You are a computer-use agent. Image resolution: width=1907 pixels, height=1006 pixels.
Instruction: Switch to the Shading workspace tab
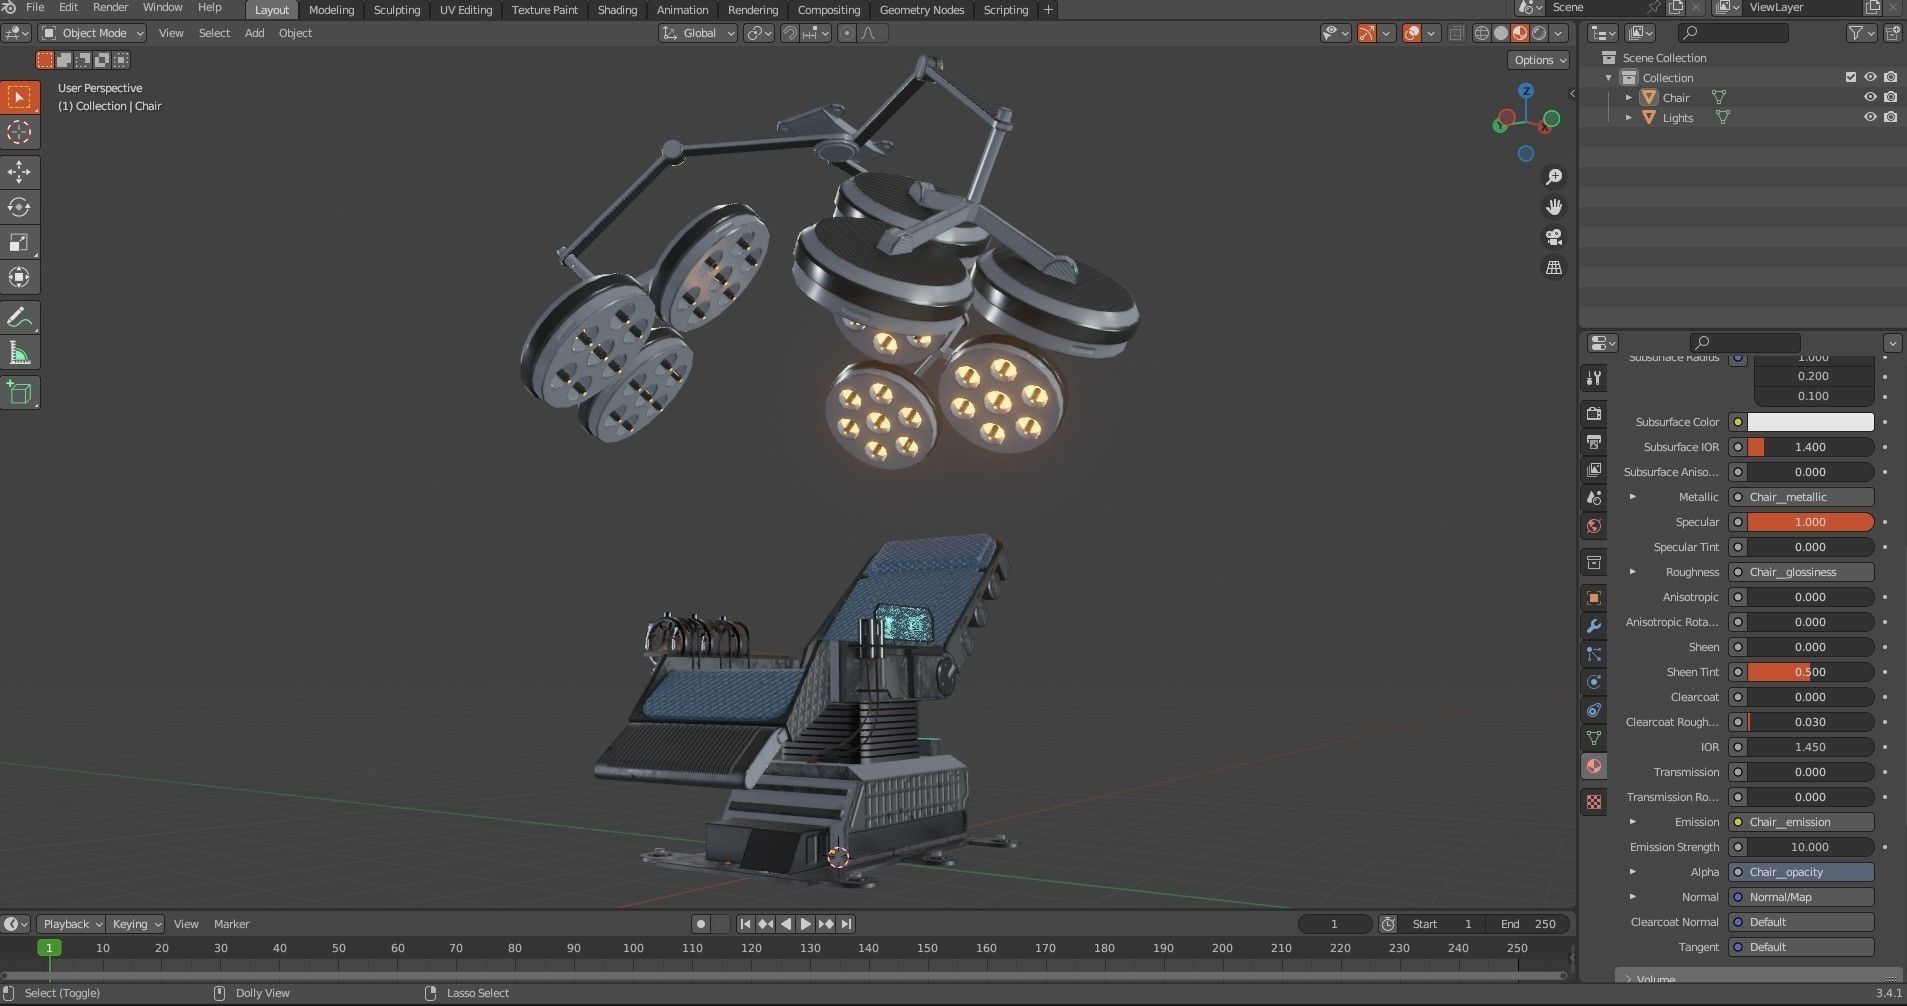pyautogui.click(x=617, y=10)
